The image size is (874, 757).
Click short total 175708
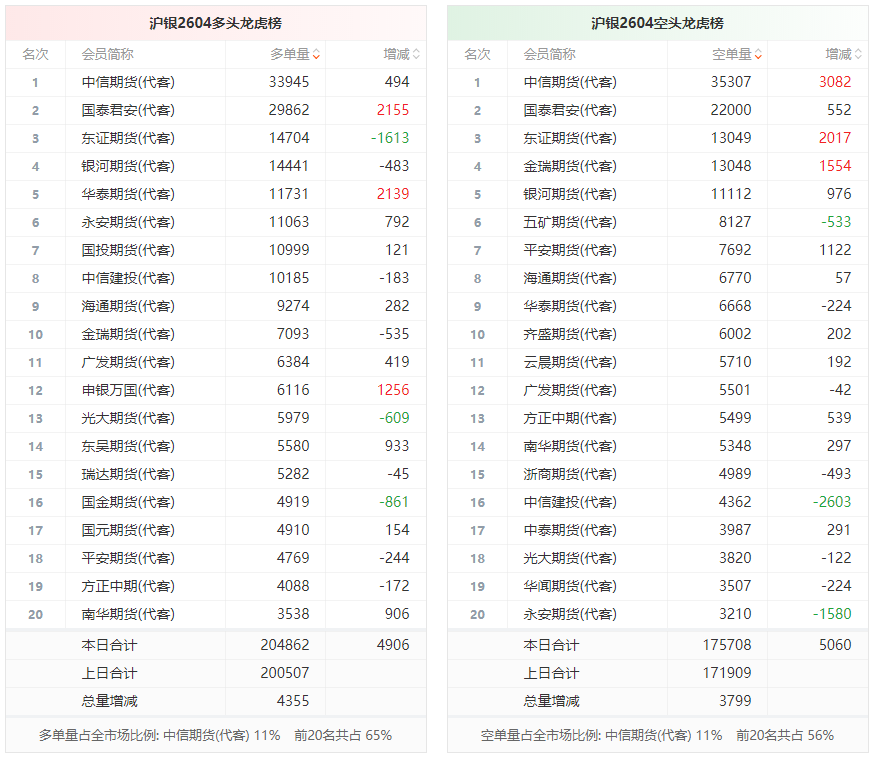tap(727, 645)
